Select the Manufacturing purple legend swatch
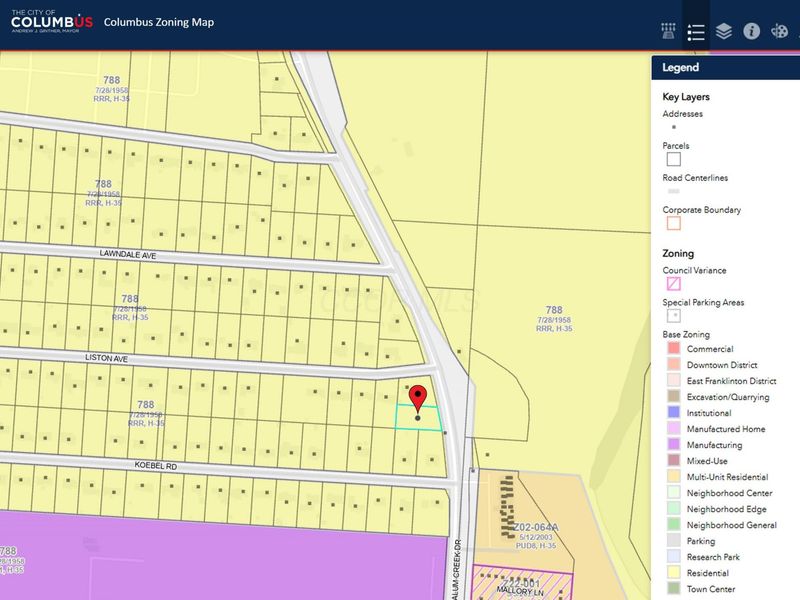This screenshot has width=800, height=600. point(673,444)
